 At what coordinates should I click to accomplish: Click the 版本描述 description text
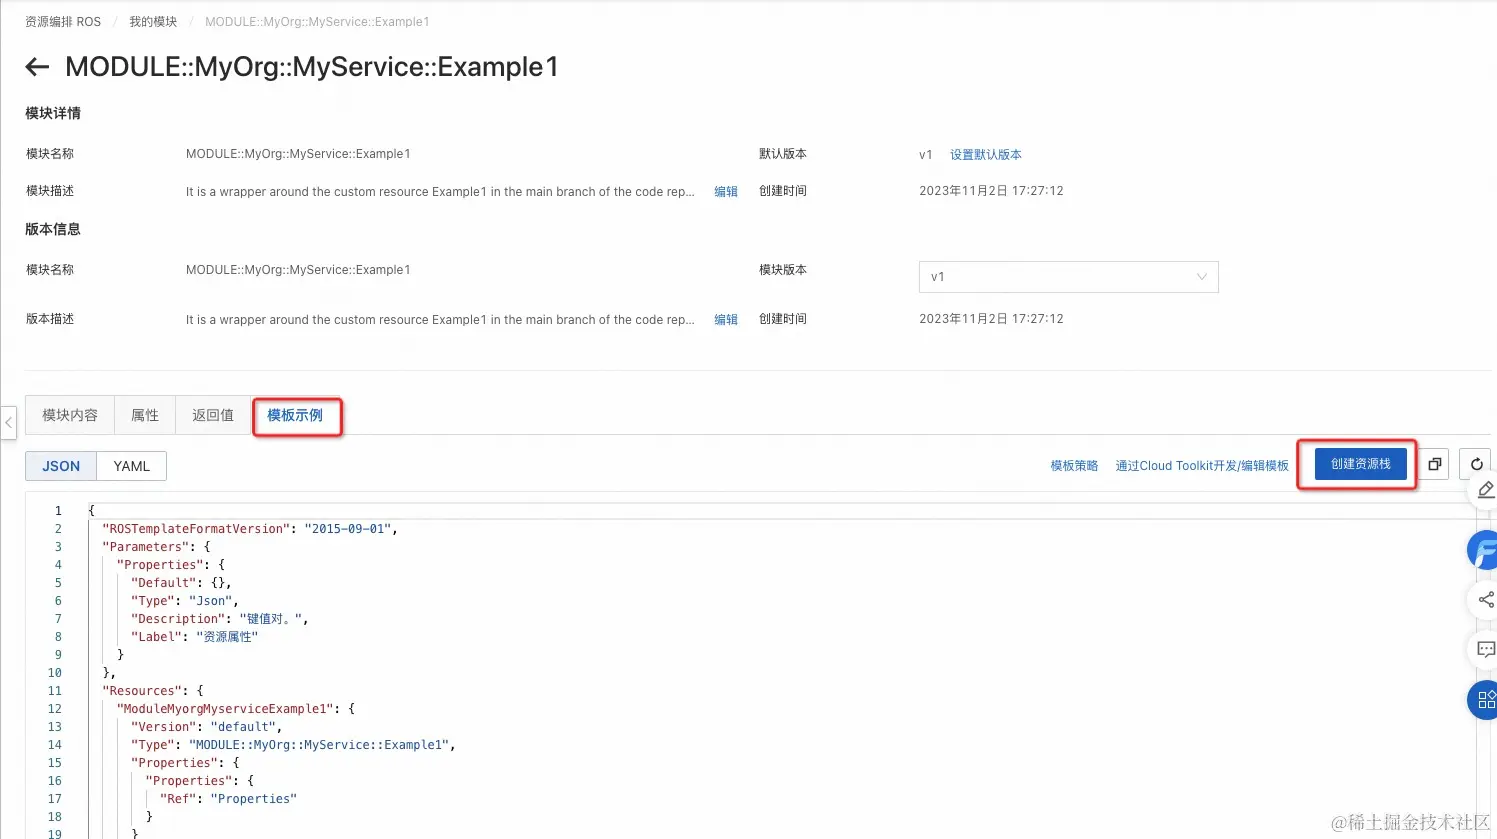click(440, 320)
